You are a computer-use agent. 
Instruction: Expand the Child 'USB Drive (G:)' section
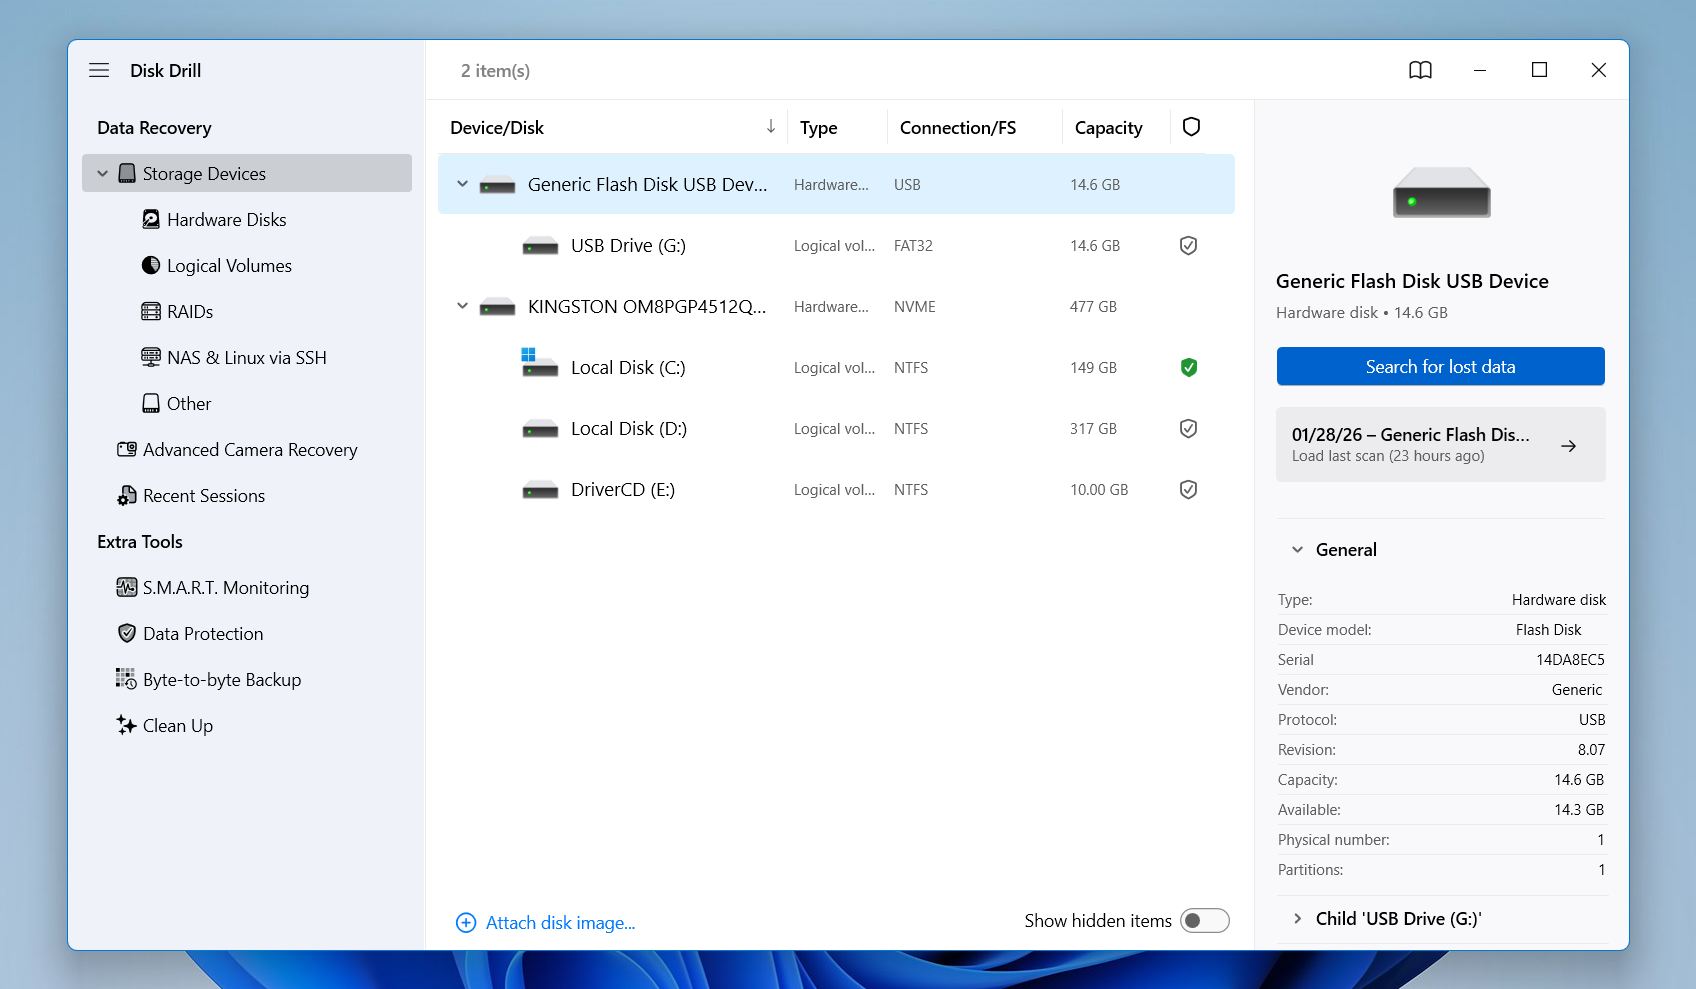pyautogui.click(x=1297, y=918)
